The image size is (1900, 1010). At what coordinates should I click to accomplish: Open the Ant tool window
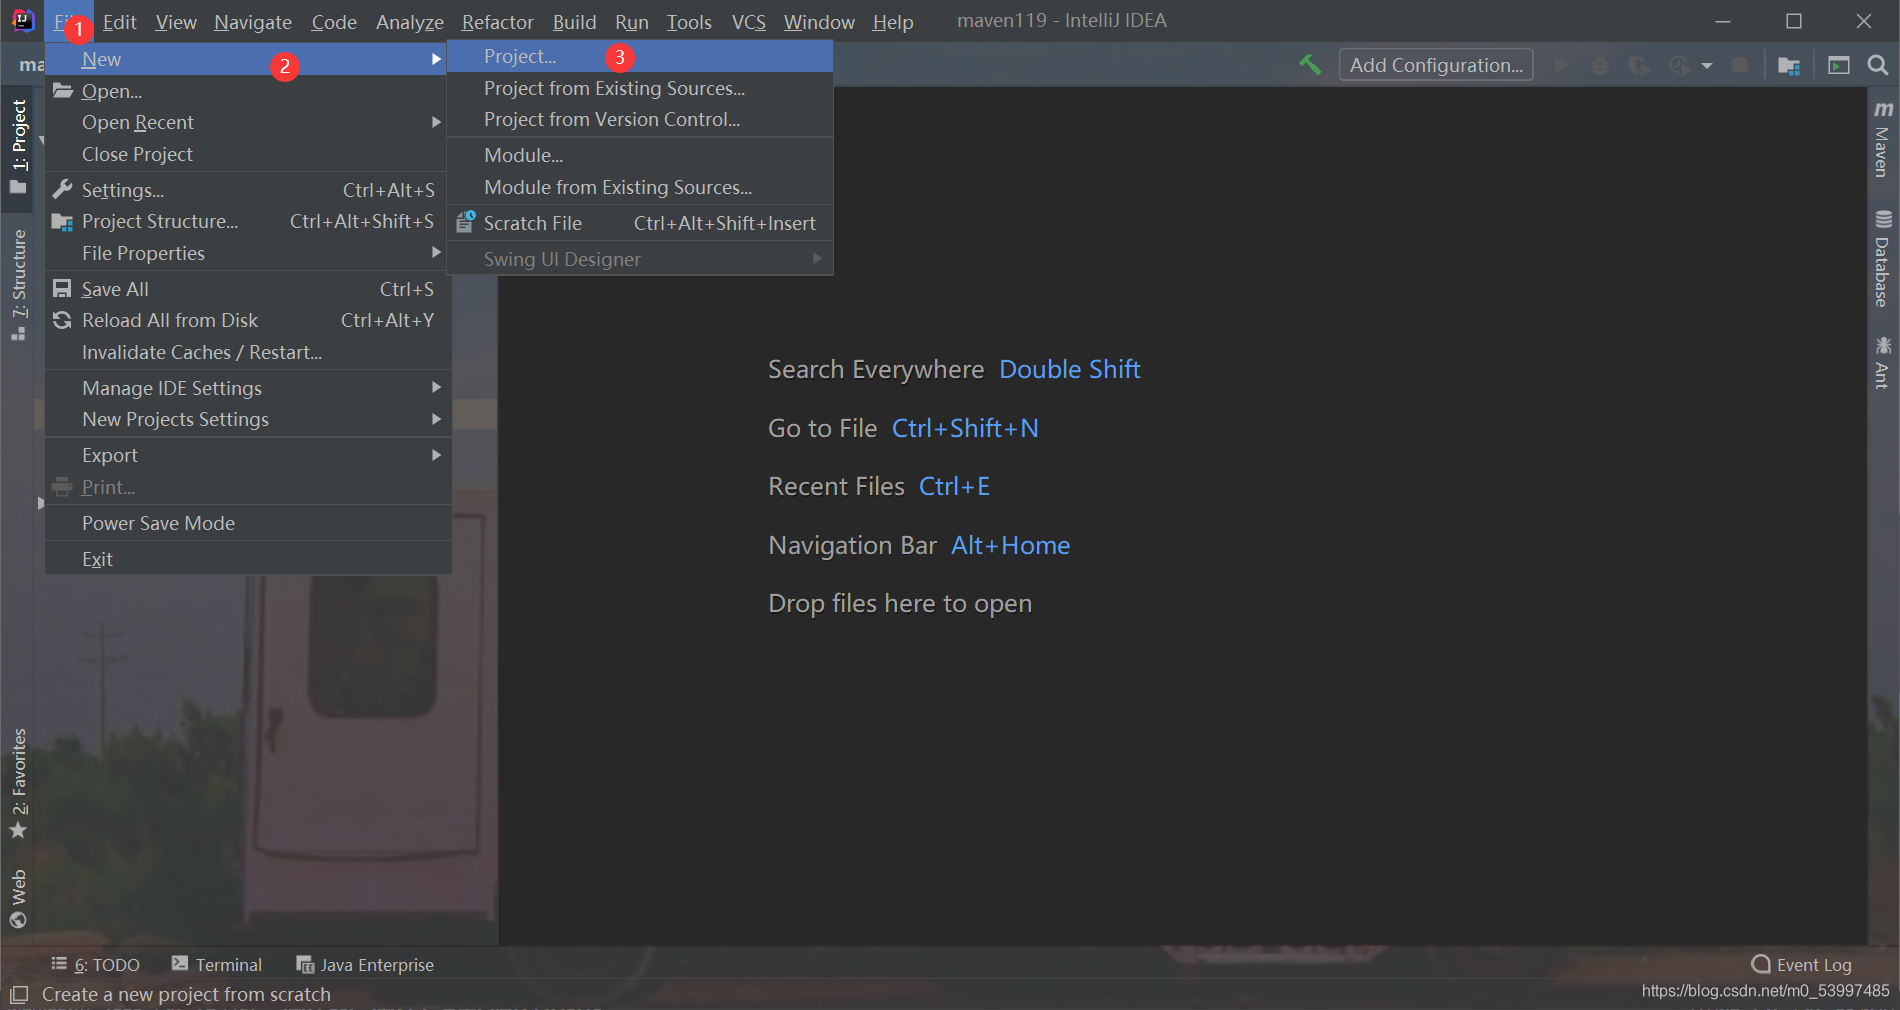(x=1883, y=363)
